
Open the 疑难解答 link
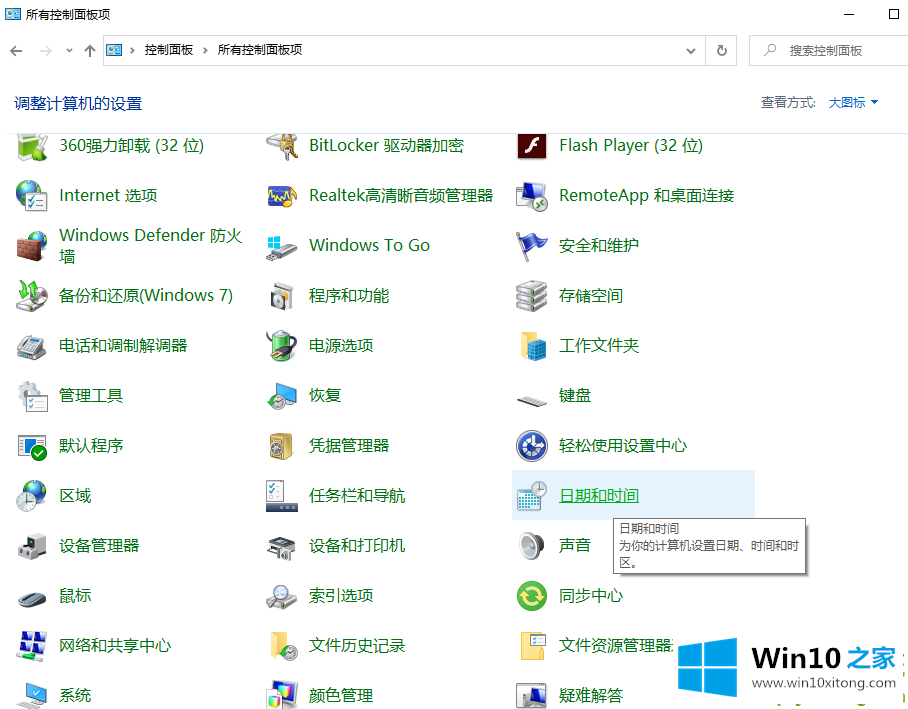tap(591, 695)
